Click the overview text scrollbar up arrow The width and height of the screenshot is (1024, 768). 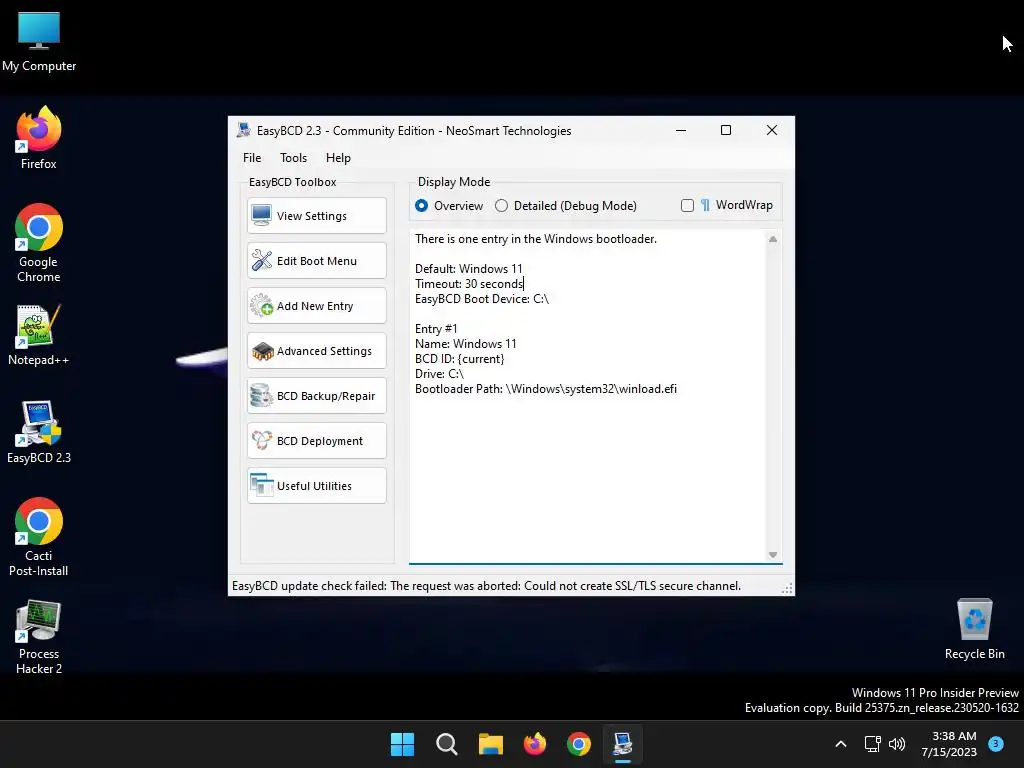773,239
